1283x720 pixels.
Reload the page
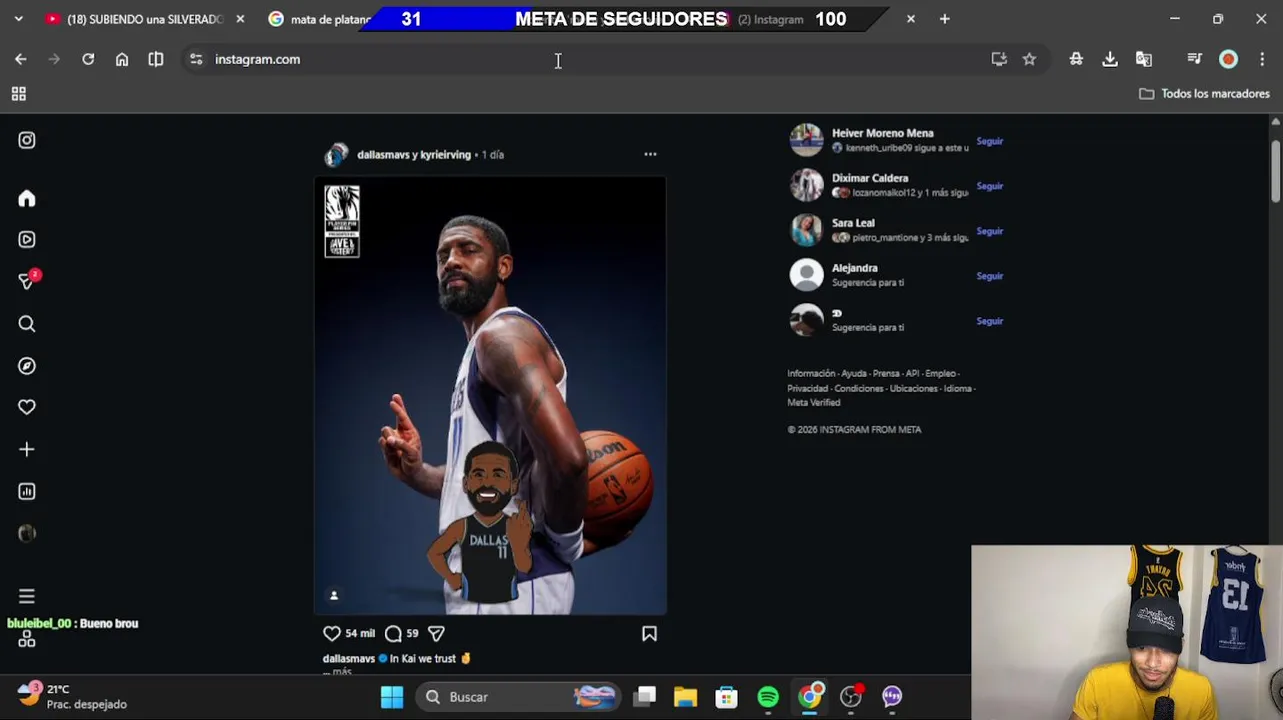tap(88, 59)
